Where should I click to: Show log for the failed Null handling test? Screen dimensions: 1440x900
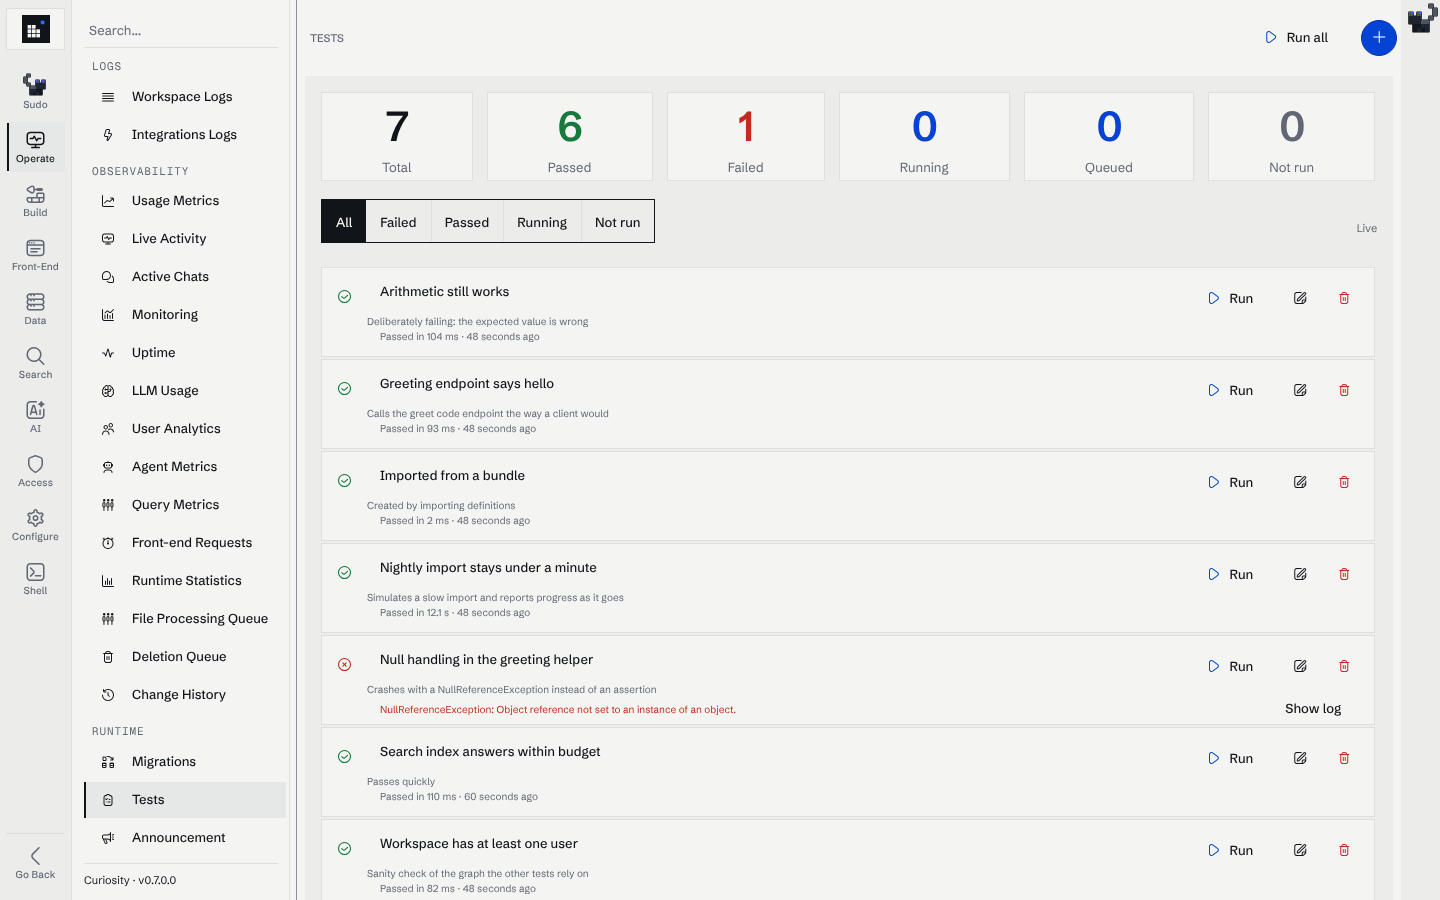[1313, 709]
